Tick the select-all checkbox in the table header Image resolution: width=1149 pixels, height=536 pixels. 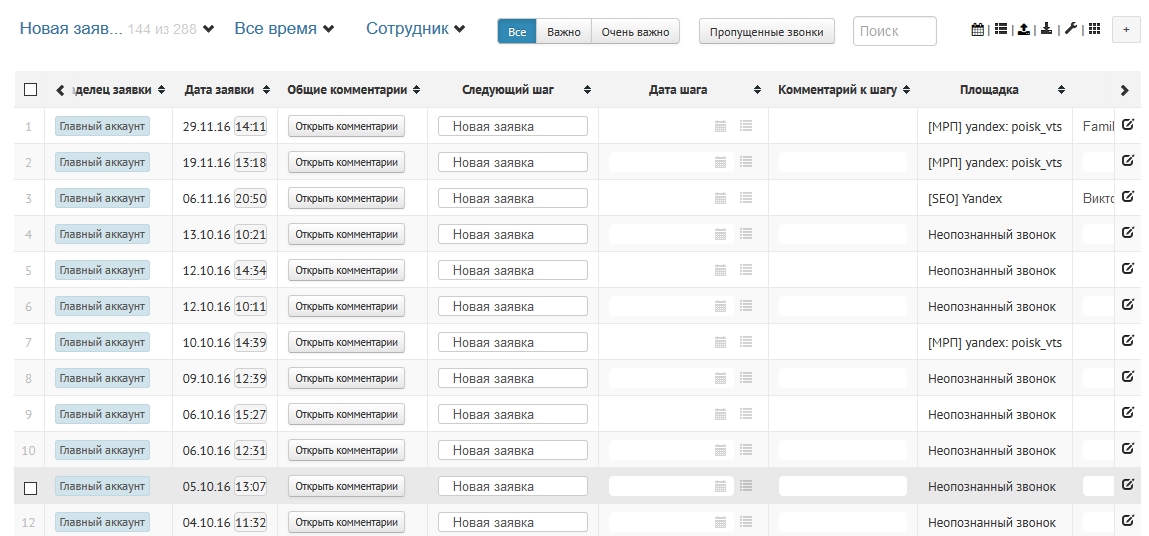coord(30,90)
